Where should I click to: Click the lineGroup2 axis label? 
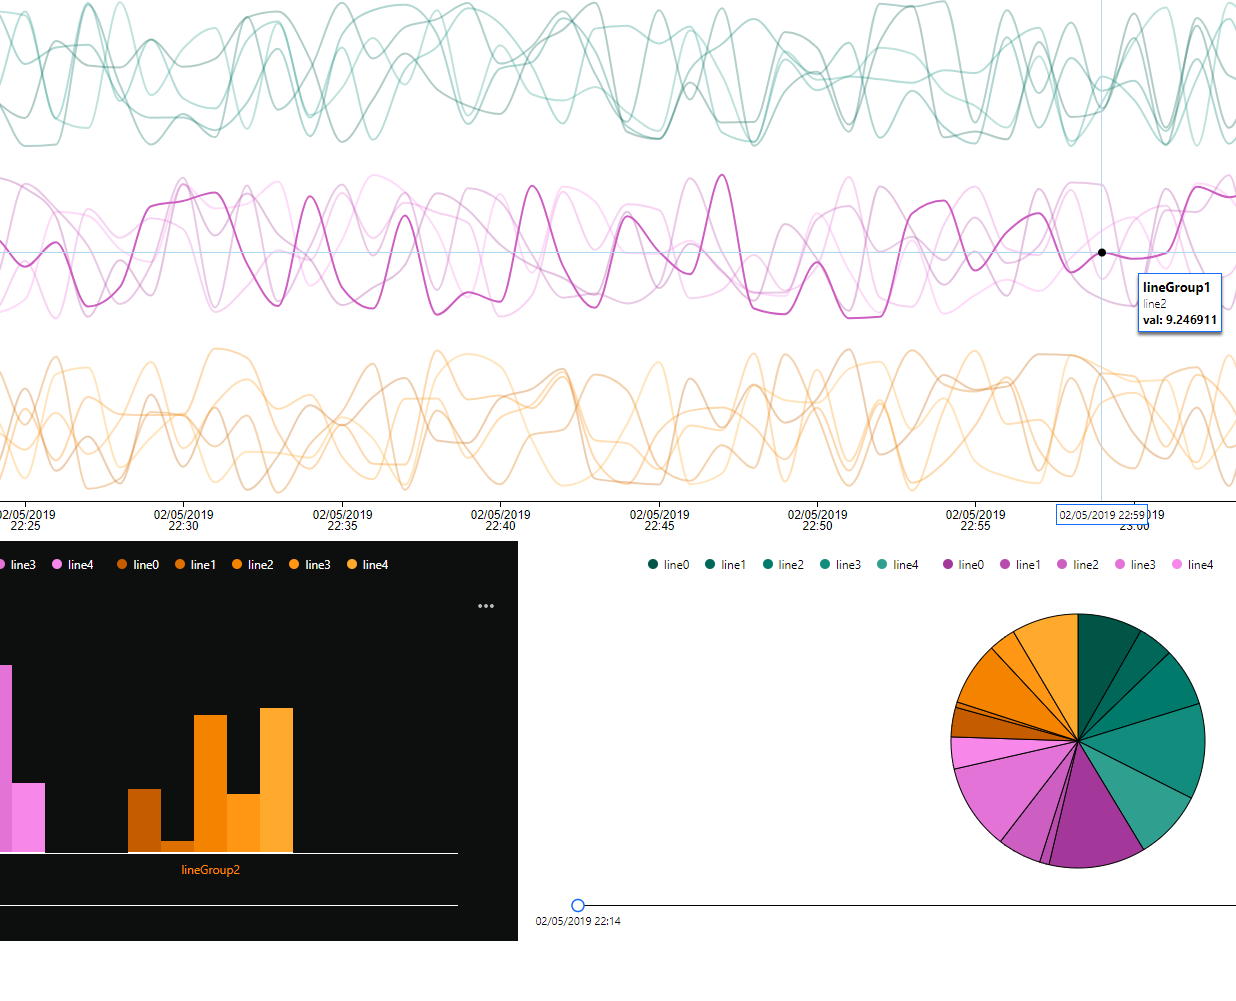(x=210, y=870)
